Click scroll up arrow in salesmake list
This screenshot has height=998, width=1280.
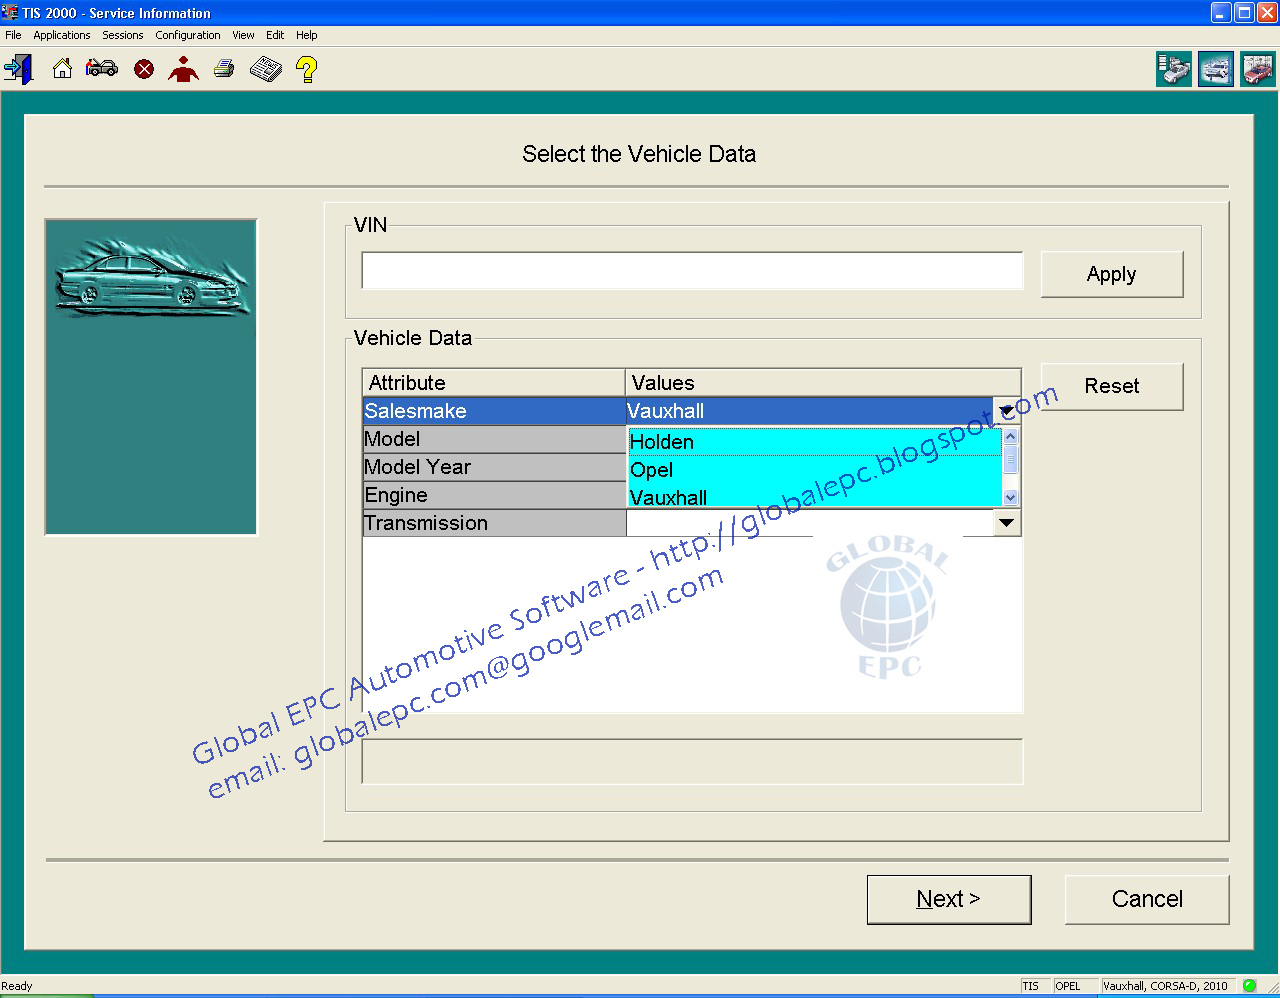1010,436
